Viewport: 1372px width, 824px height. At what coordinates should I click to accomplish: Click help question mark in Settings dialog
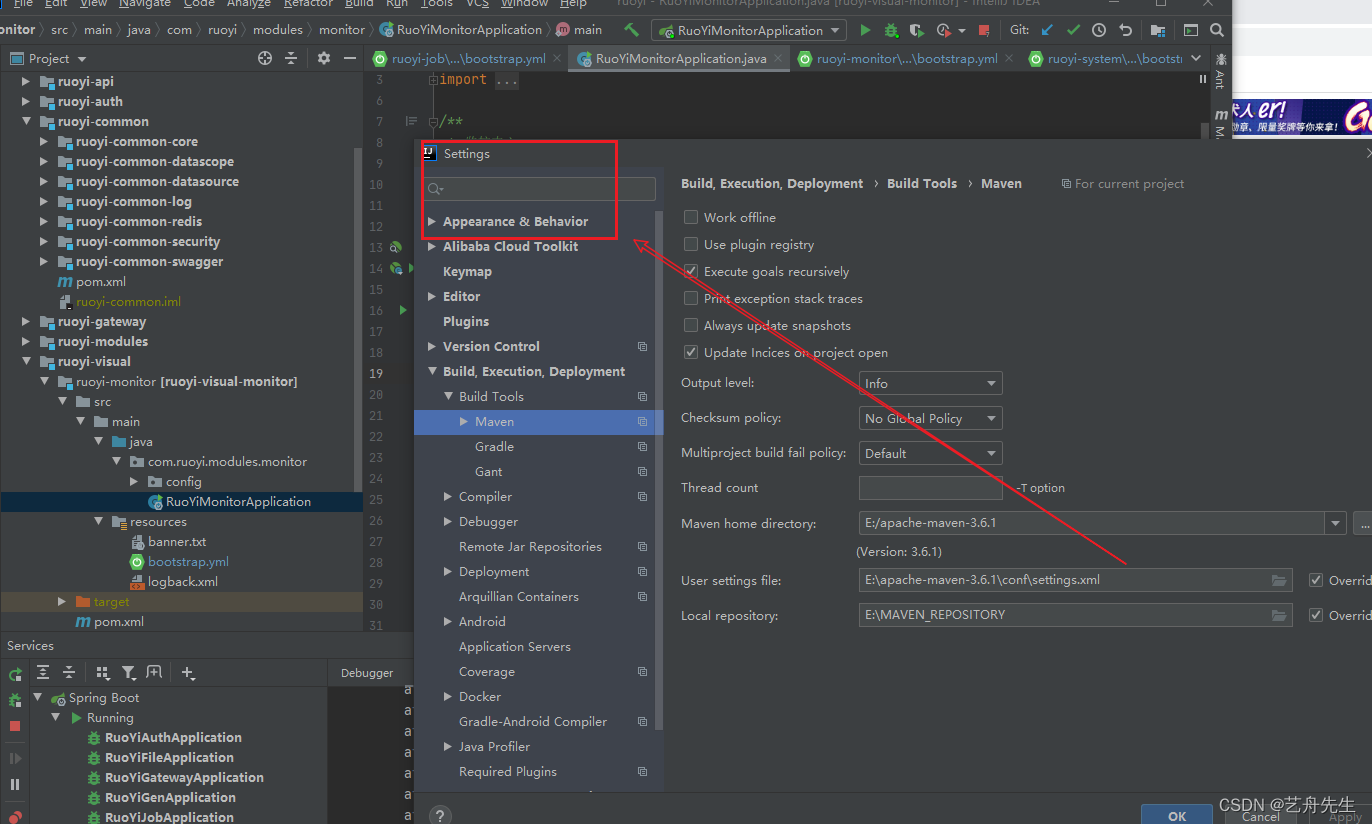tap(439, 815)
